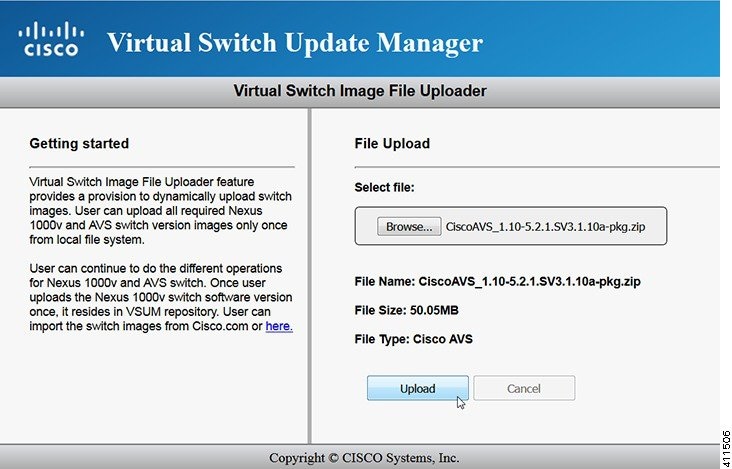The width and height of the screenshot is (732, 469).
Task: Click the 'Virtual Switch Image File Uploader' heading
Action: pyautogui.click(x=360, y=91)
